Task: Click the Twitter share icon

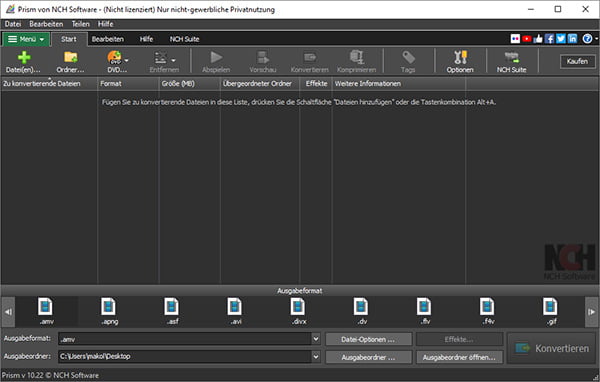Action: [x=561, y=39]
